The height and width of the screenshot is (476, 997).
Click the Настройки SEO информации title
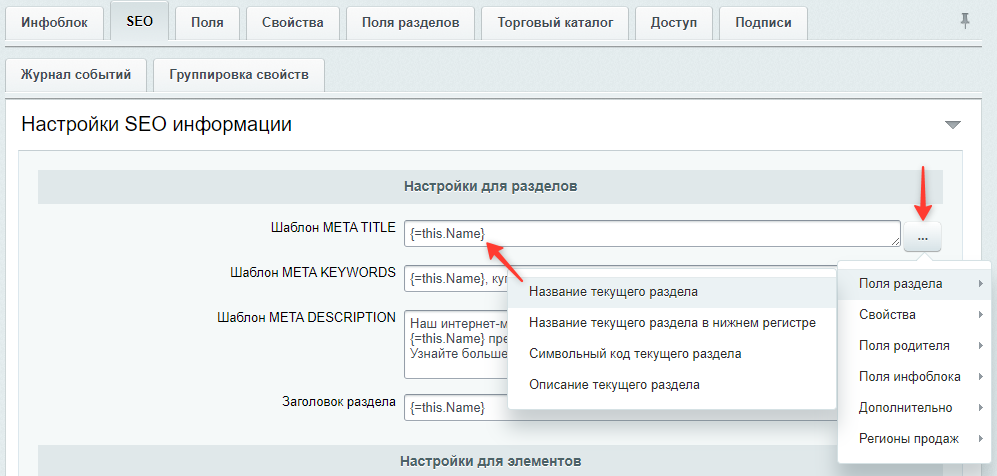pyautogui.click(x=156, y=124)
